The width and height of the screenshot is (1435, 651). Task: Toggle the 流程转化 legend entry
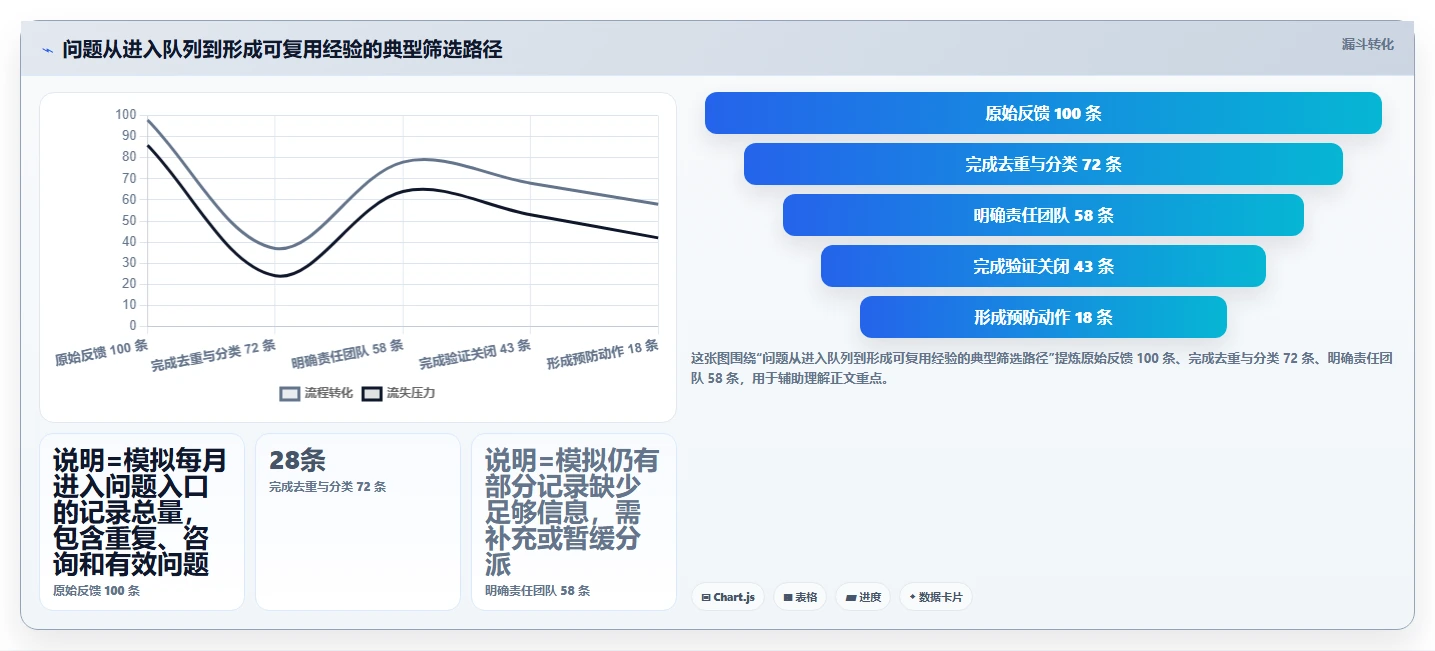(317, 393)
